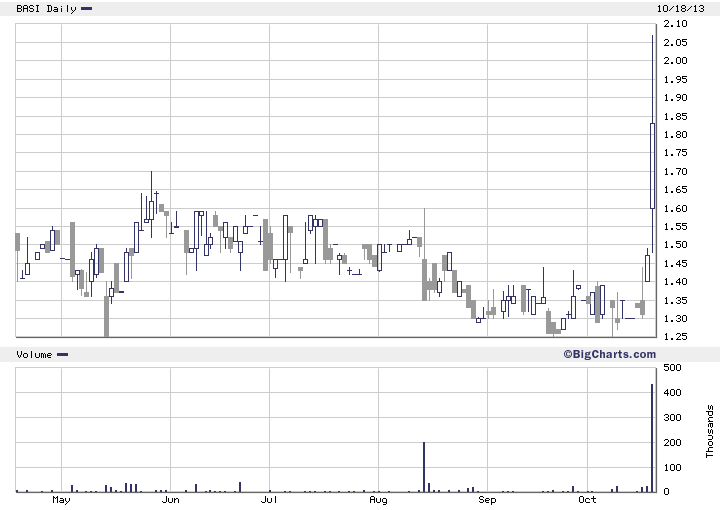720x510 pixels.
Task: Click the mid-August 200 thousand volume bar
Action: coord(424,467)
